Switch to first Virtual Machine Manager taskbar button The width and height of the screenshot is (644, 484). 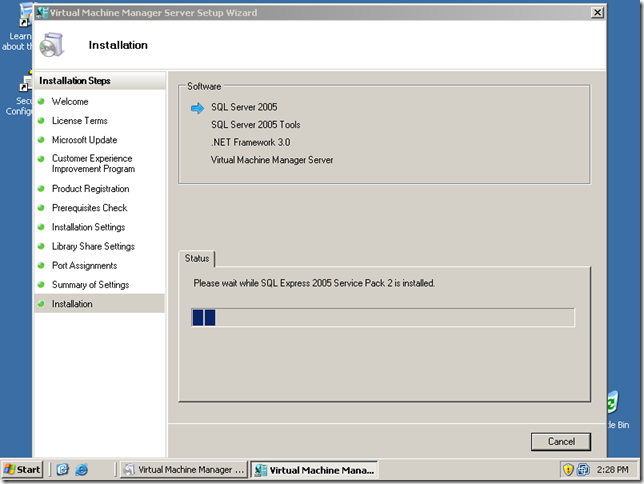pos(184,469)
